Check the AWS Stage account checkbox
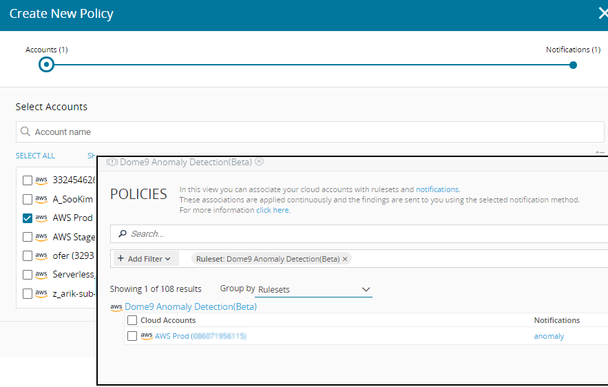Screen dimensions: 608x387 27,237
